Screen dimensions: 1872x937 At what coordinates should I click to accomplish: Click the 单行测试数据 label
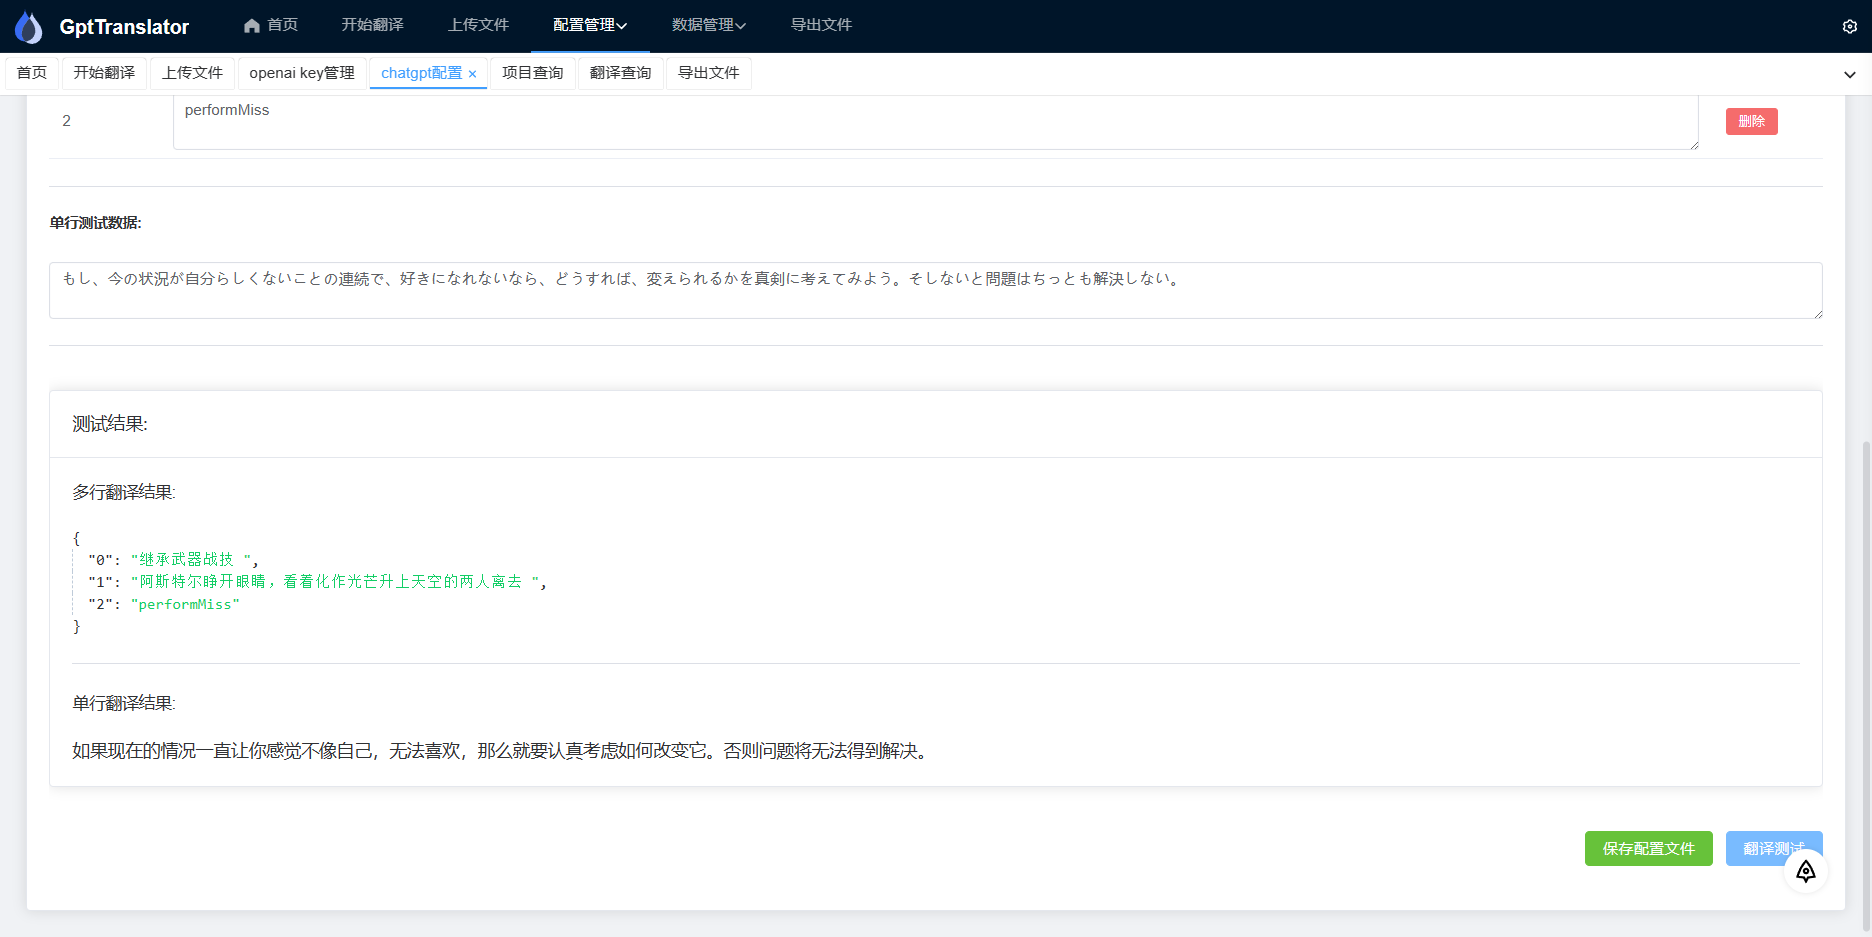pyautogui.click(x=96, y=223)
